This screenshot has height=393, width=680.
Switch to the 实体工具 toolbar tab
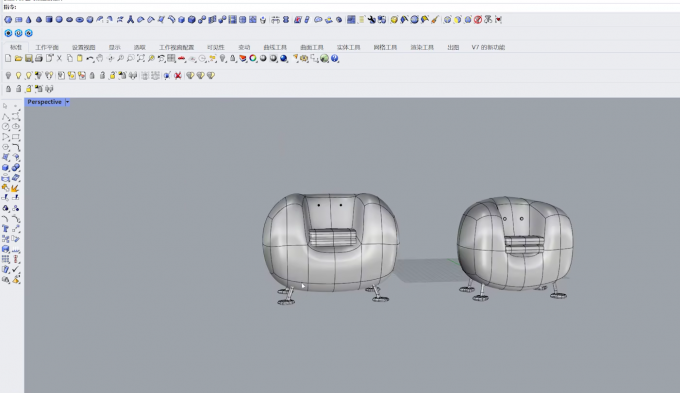pos(349,47)
